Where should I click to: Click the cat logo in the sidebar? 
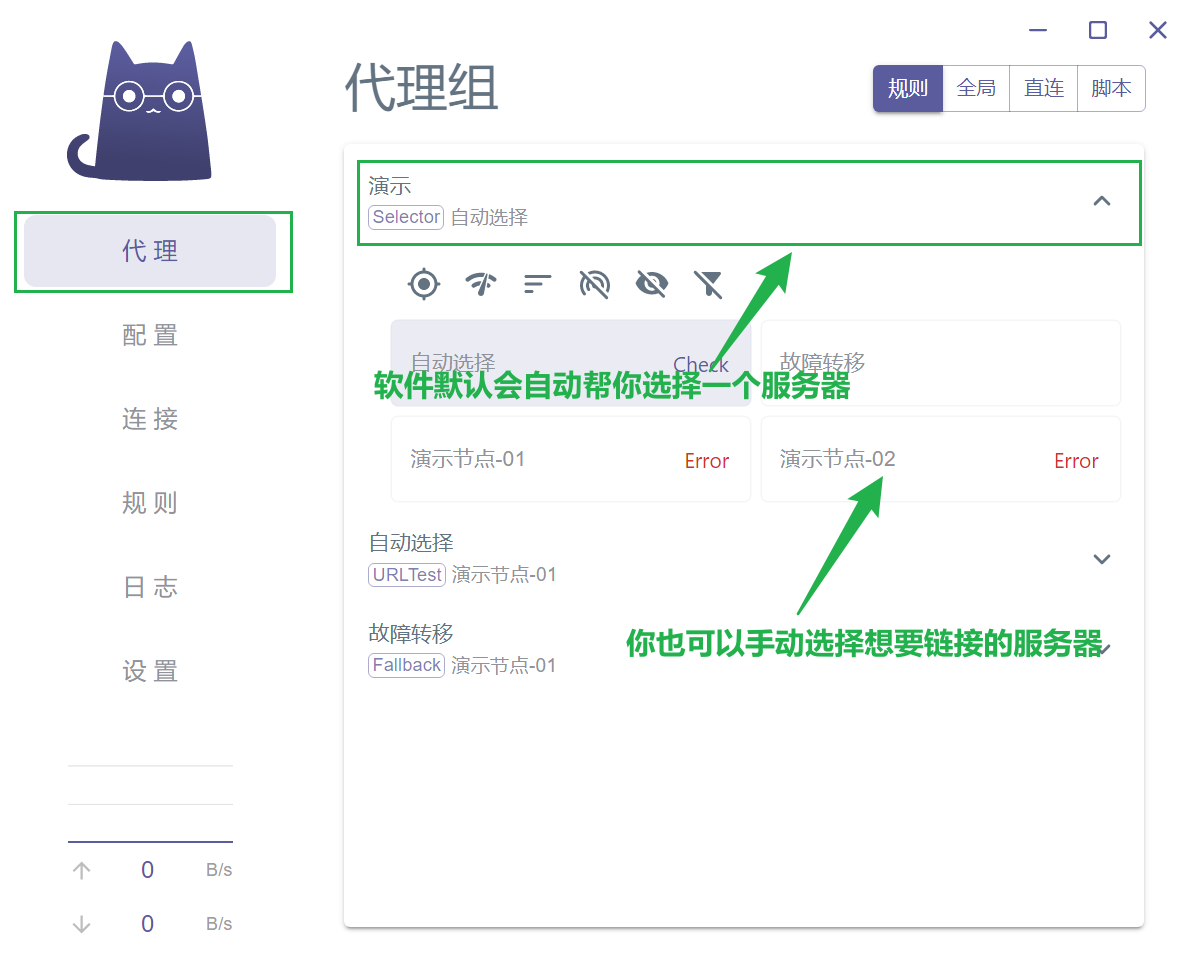[x=141, y=111]
